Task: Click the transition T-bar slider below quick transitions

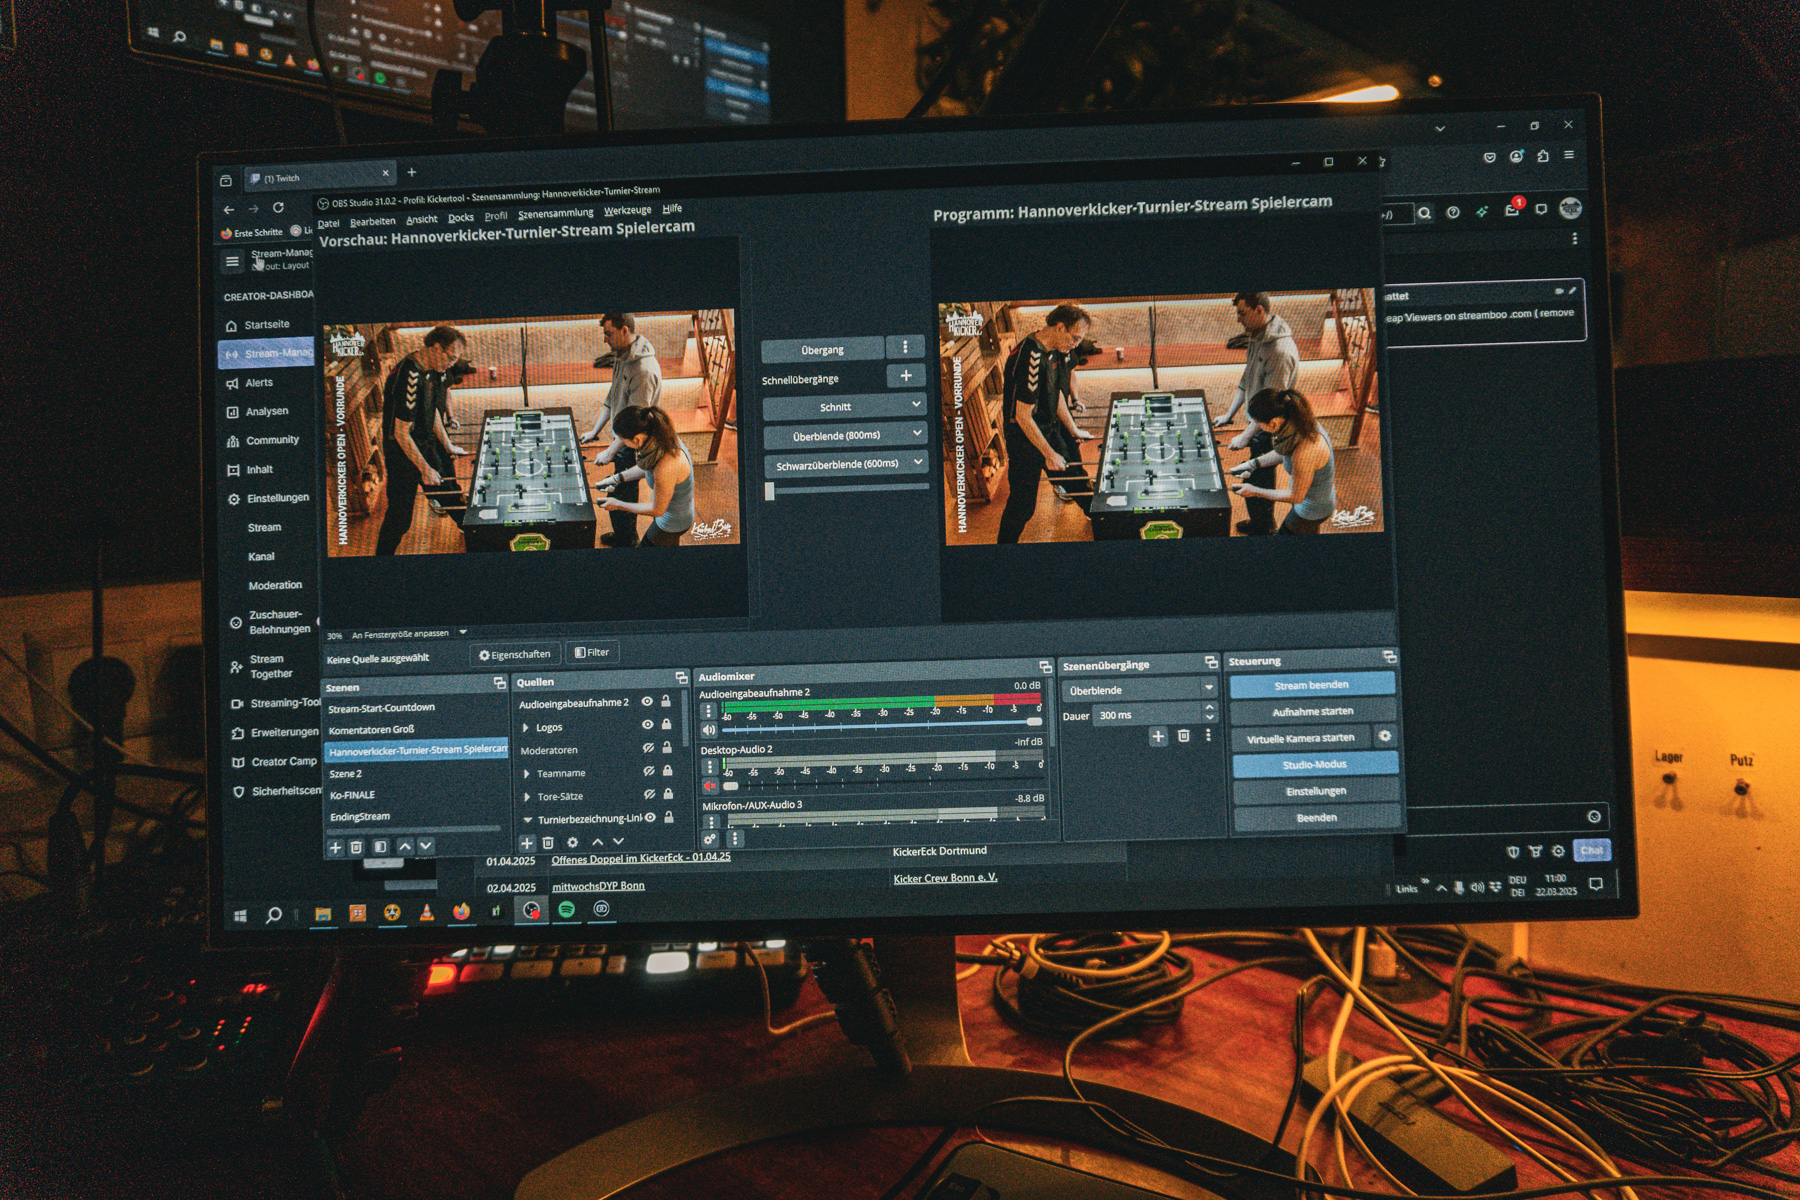Action: pos(848,489)
